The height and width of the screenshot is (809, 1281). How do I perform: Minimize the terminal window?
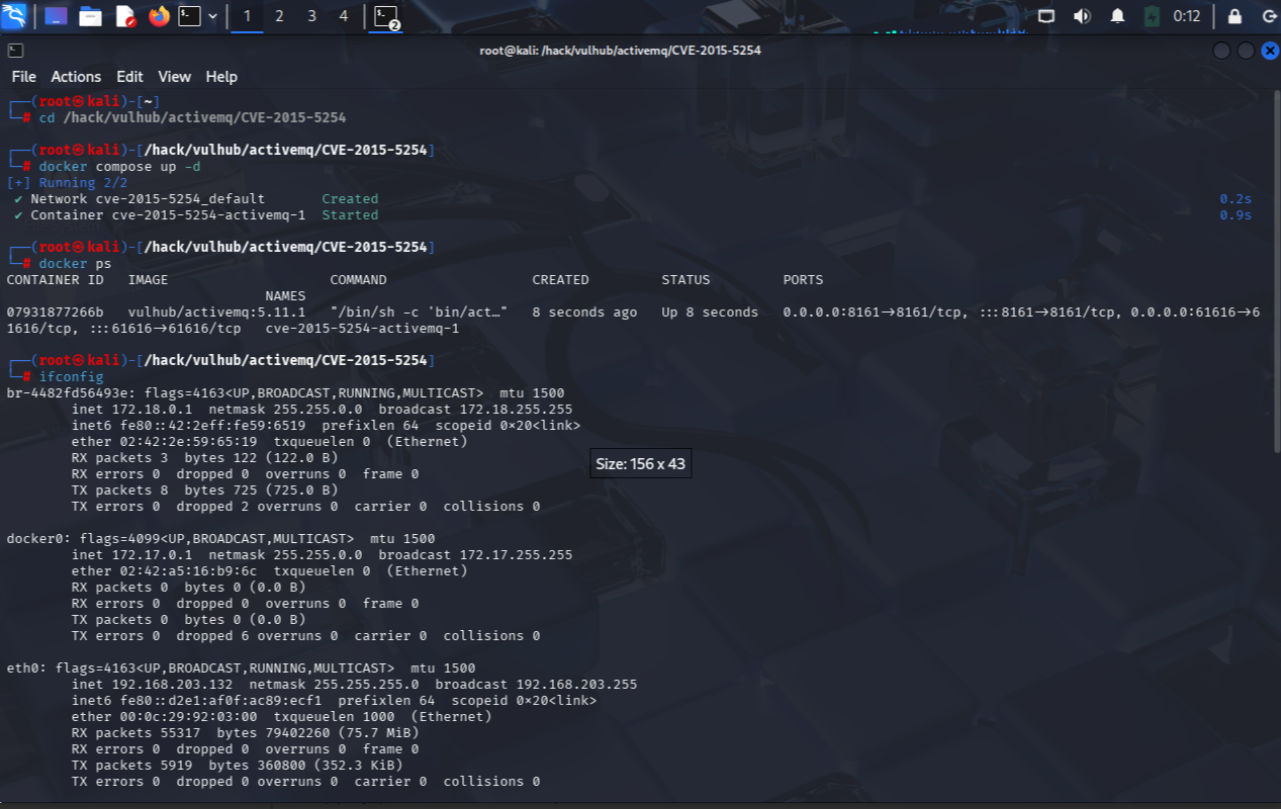[x=1222, y=51]
